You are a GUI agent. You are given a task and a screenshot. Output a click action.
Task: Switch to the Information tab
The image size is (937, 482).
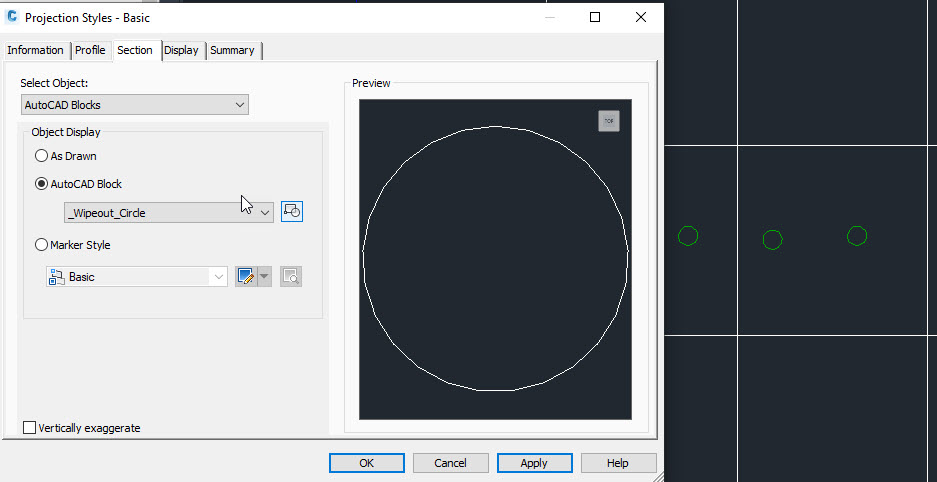pos(35,50)
